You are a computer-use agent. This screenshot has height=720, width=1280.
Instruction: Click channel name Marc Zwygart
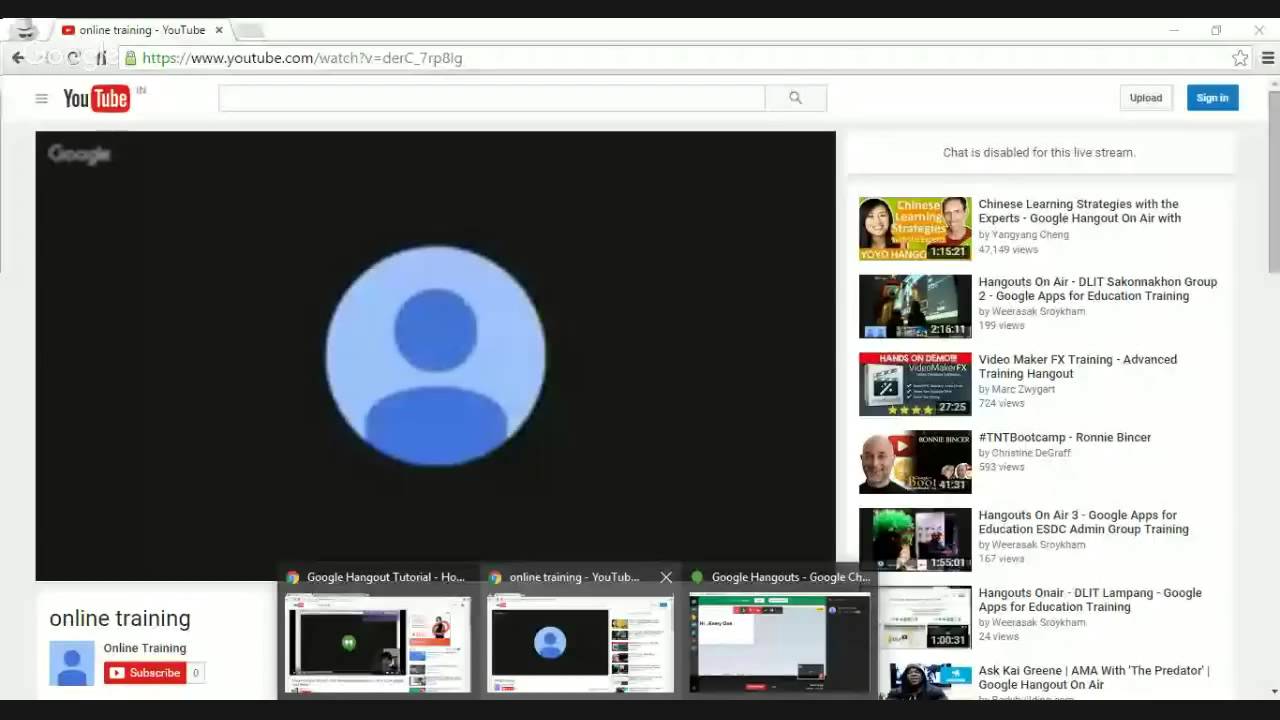coord(1023,390)
